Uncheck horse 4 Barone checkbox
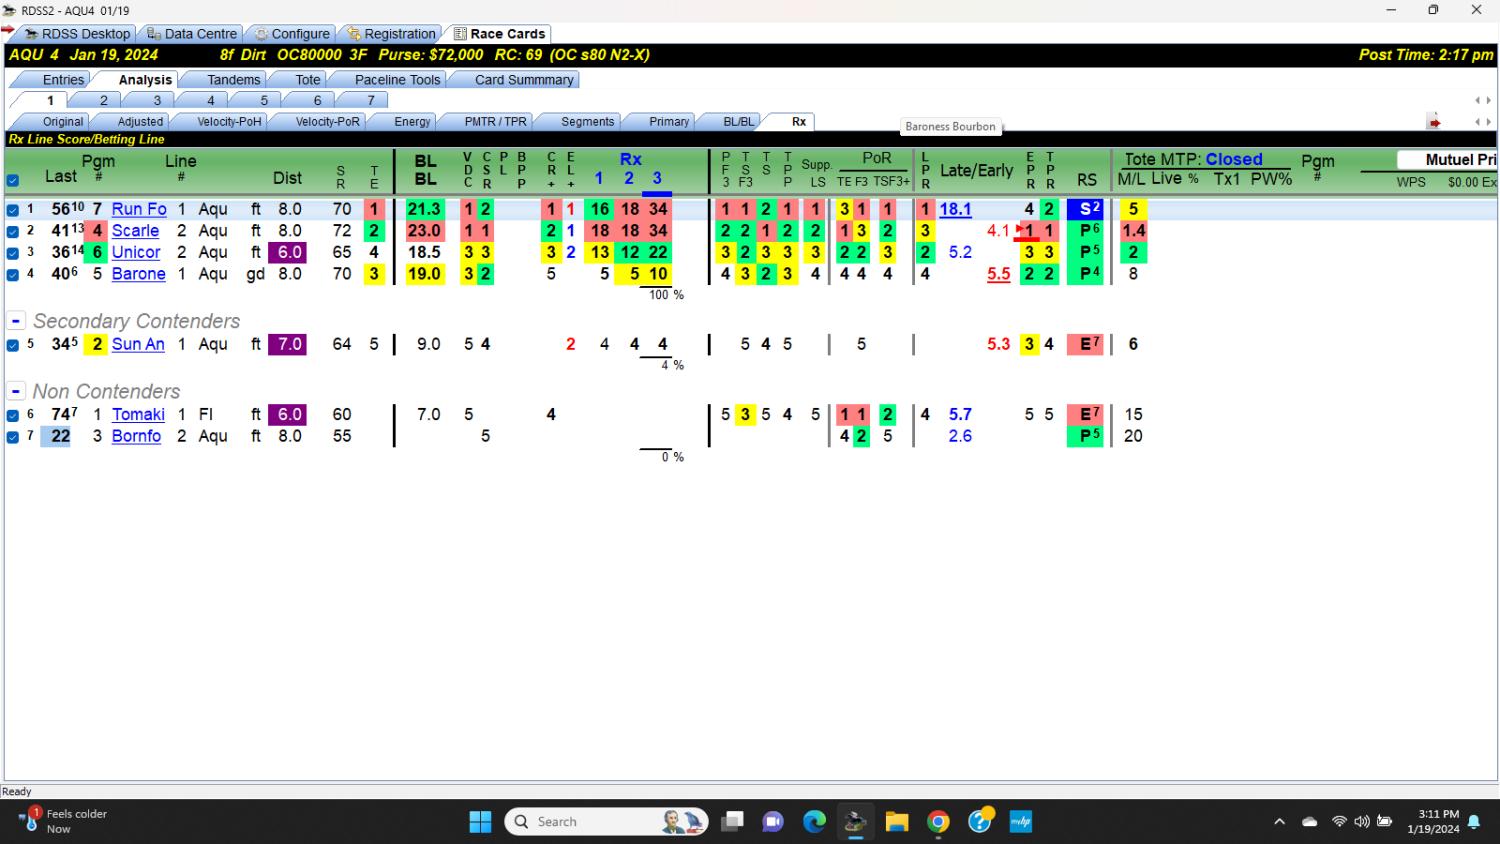This screenshot has width=1500, height=844. [13, 274]
